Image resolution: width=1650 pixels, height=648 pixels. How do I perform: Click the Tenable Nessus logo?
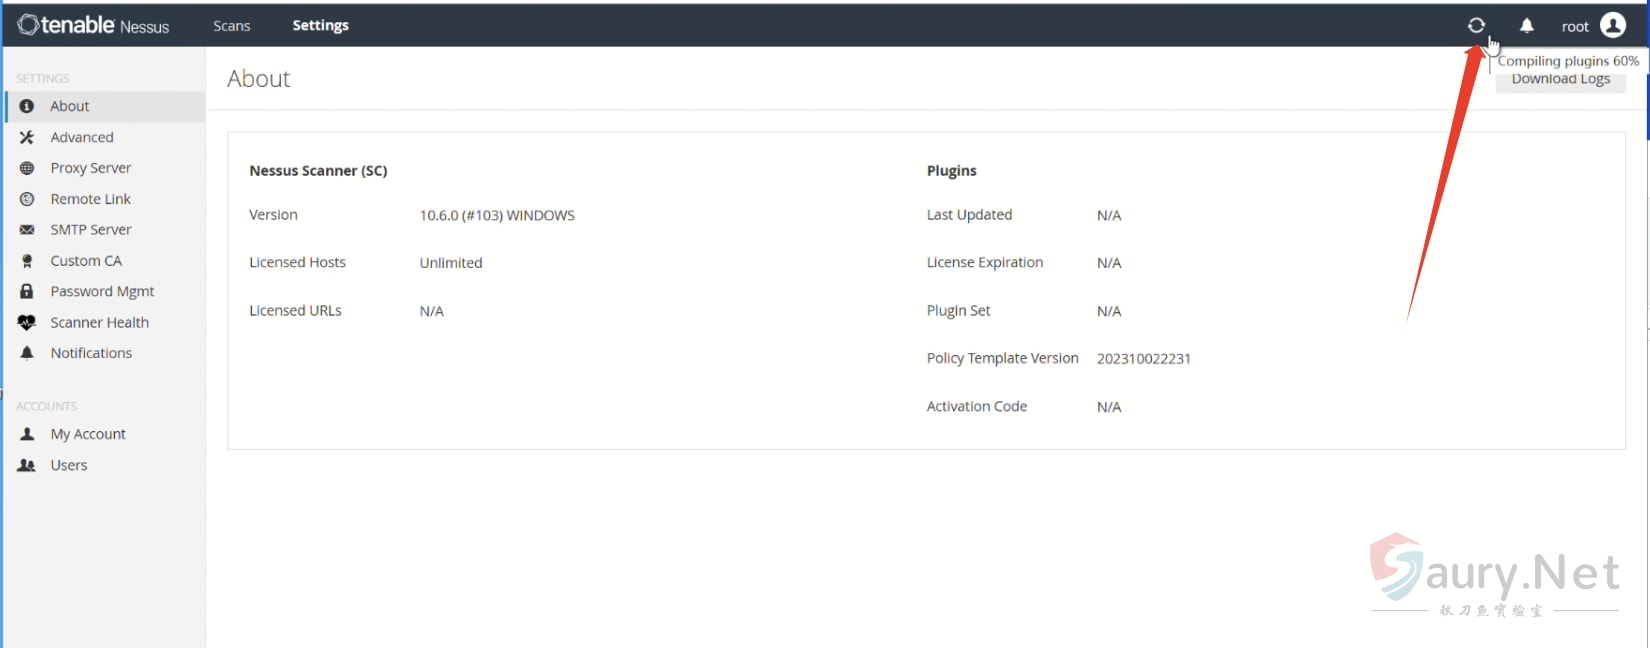pyautogui.click(x=94, y=25)
